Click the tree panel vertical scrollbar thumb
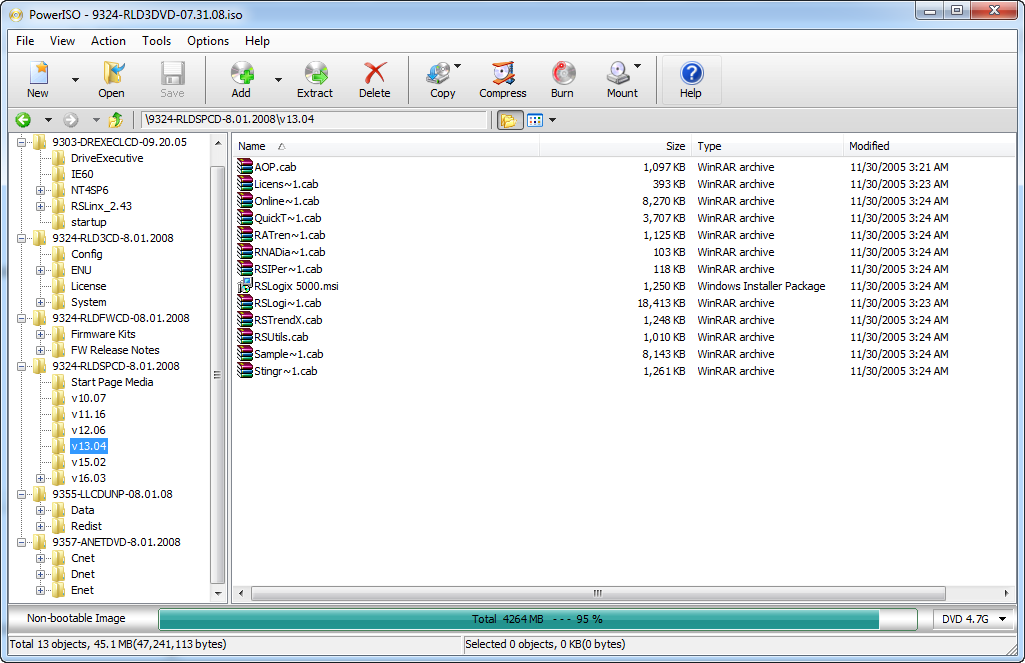The image size is (1025, 663). [x=217, y=374]
